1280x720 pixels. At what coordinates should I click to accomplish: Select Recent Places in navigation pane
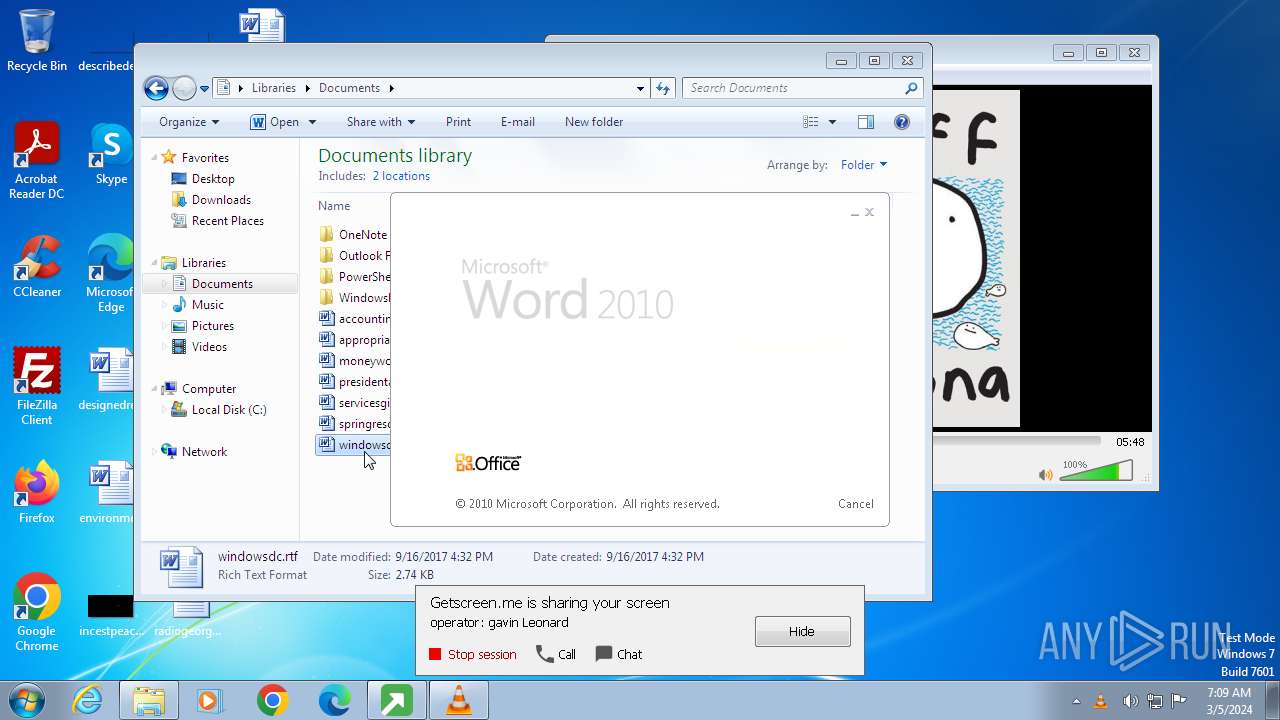tap(227, 221)
